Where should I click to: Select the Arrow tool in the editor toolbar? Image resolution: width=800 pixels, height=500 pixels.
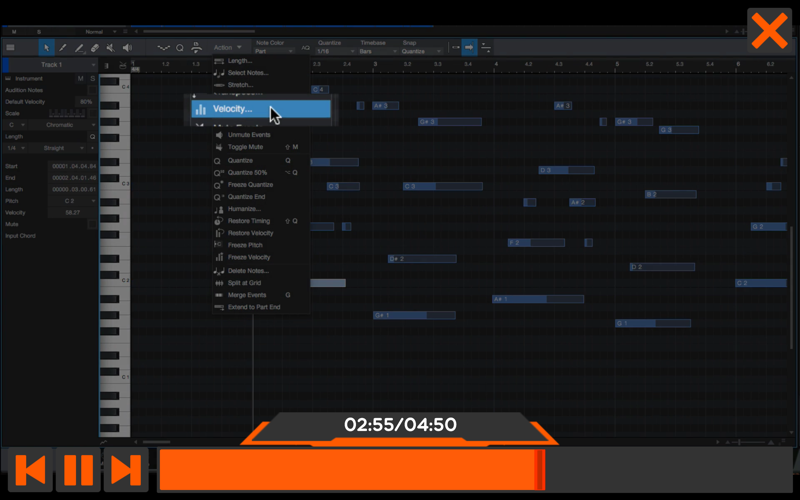46,47
